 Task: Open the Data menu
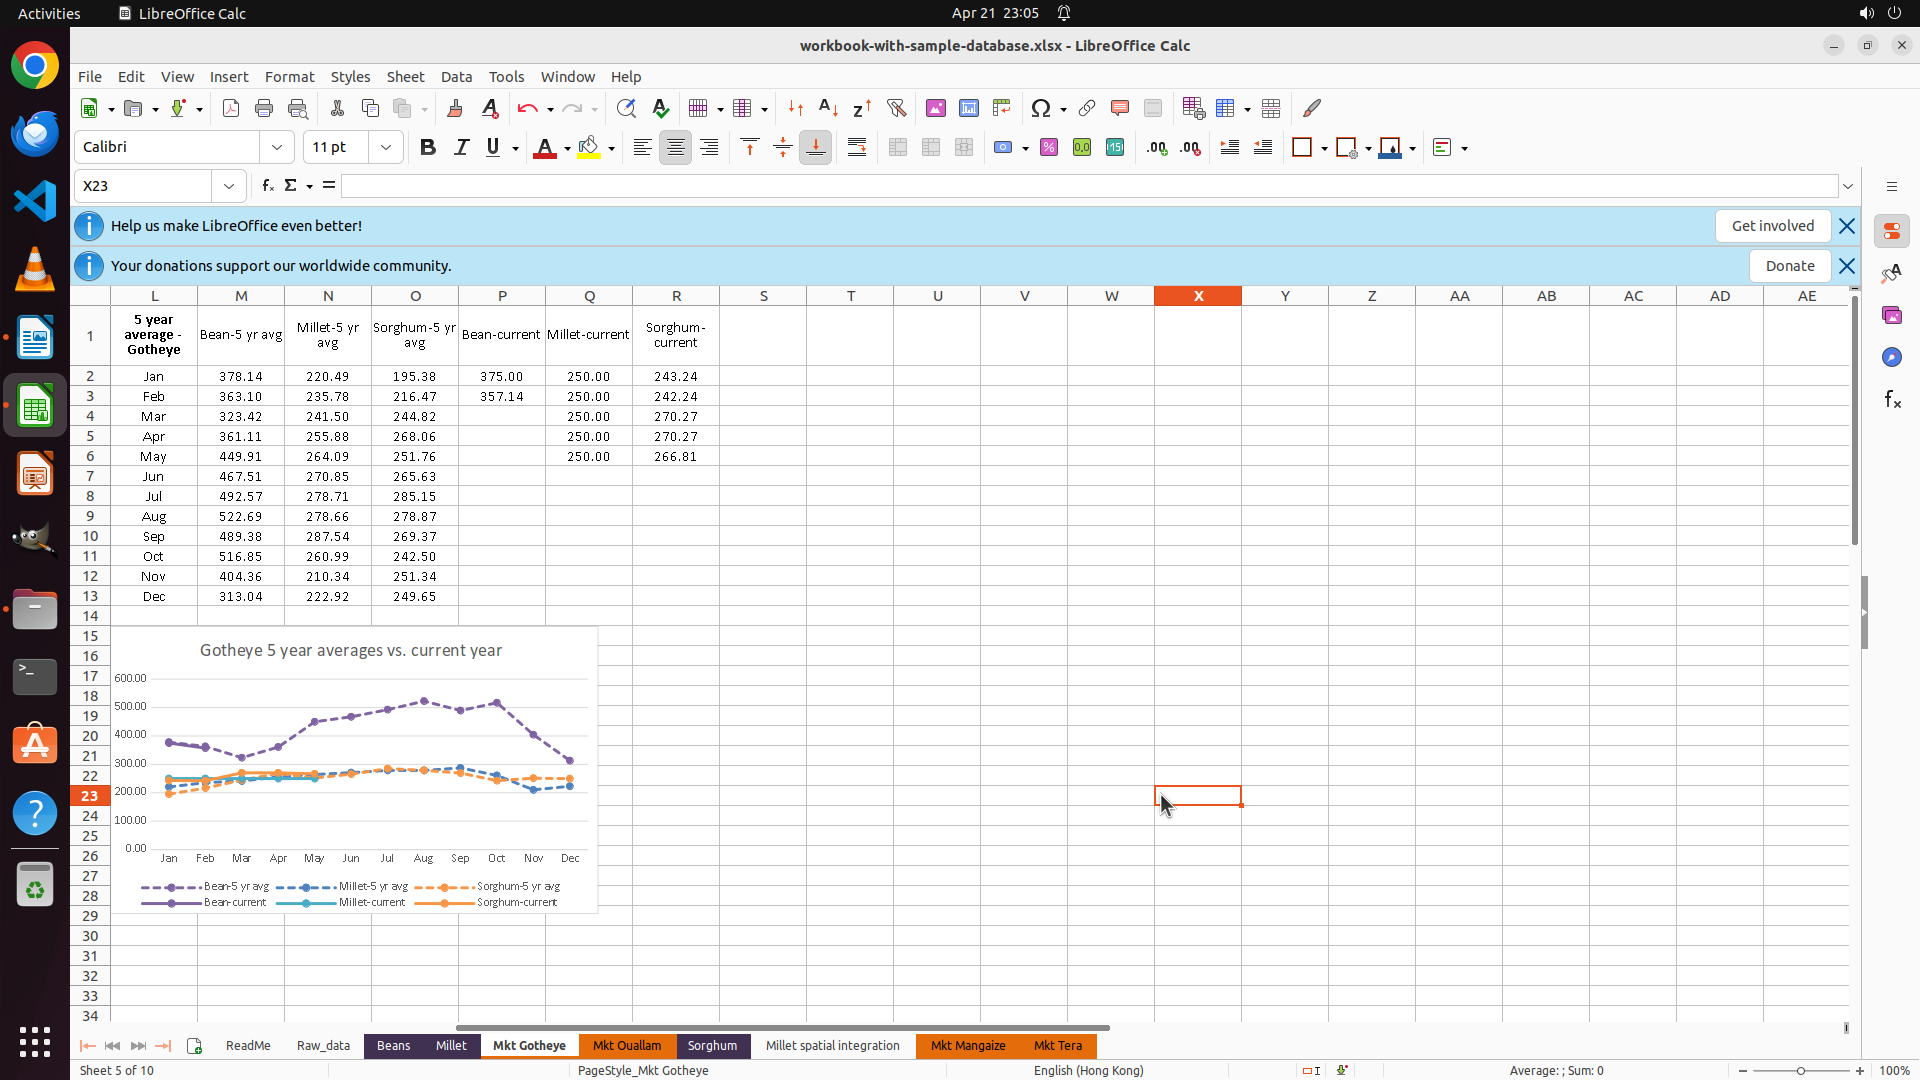[456, 77]
